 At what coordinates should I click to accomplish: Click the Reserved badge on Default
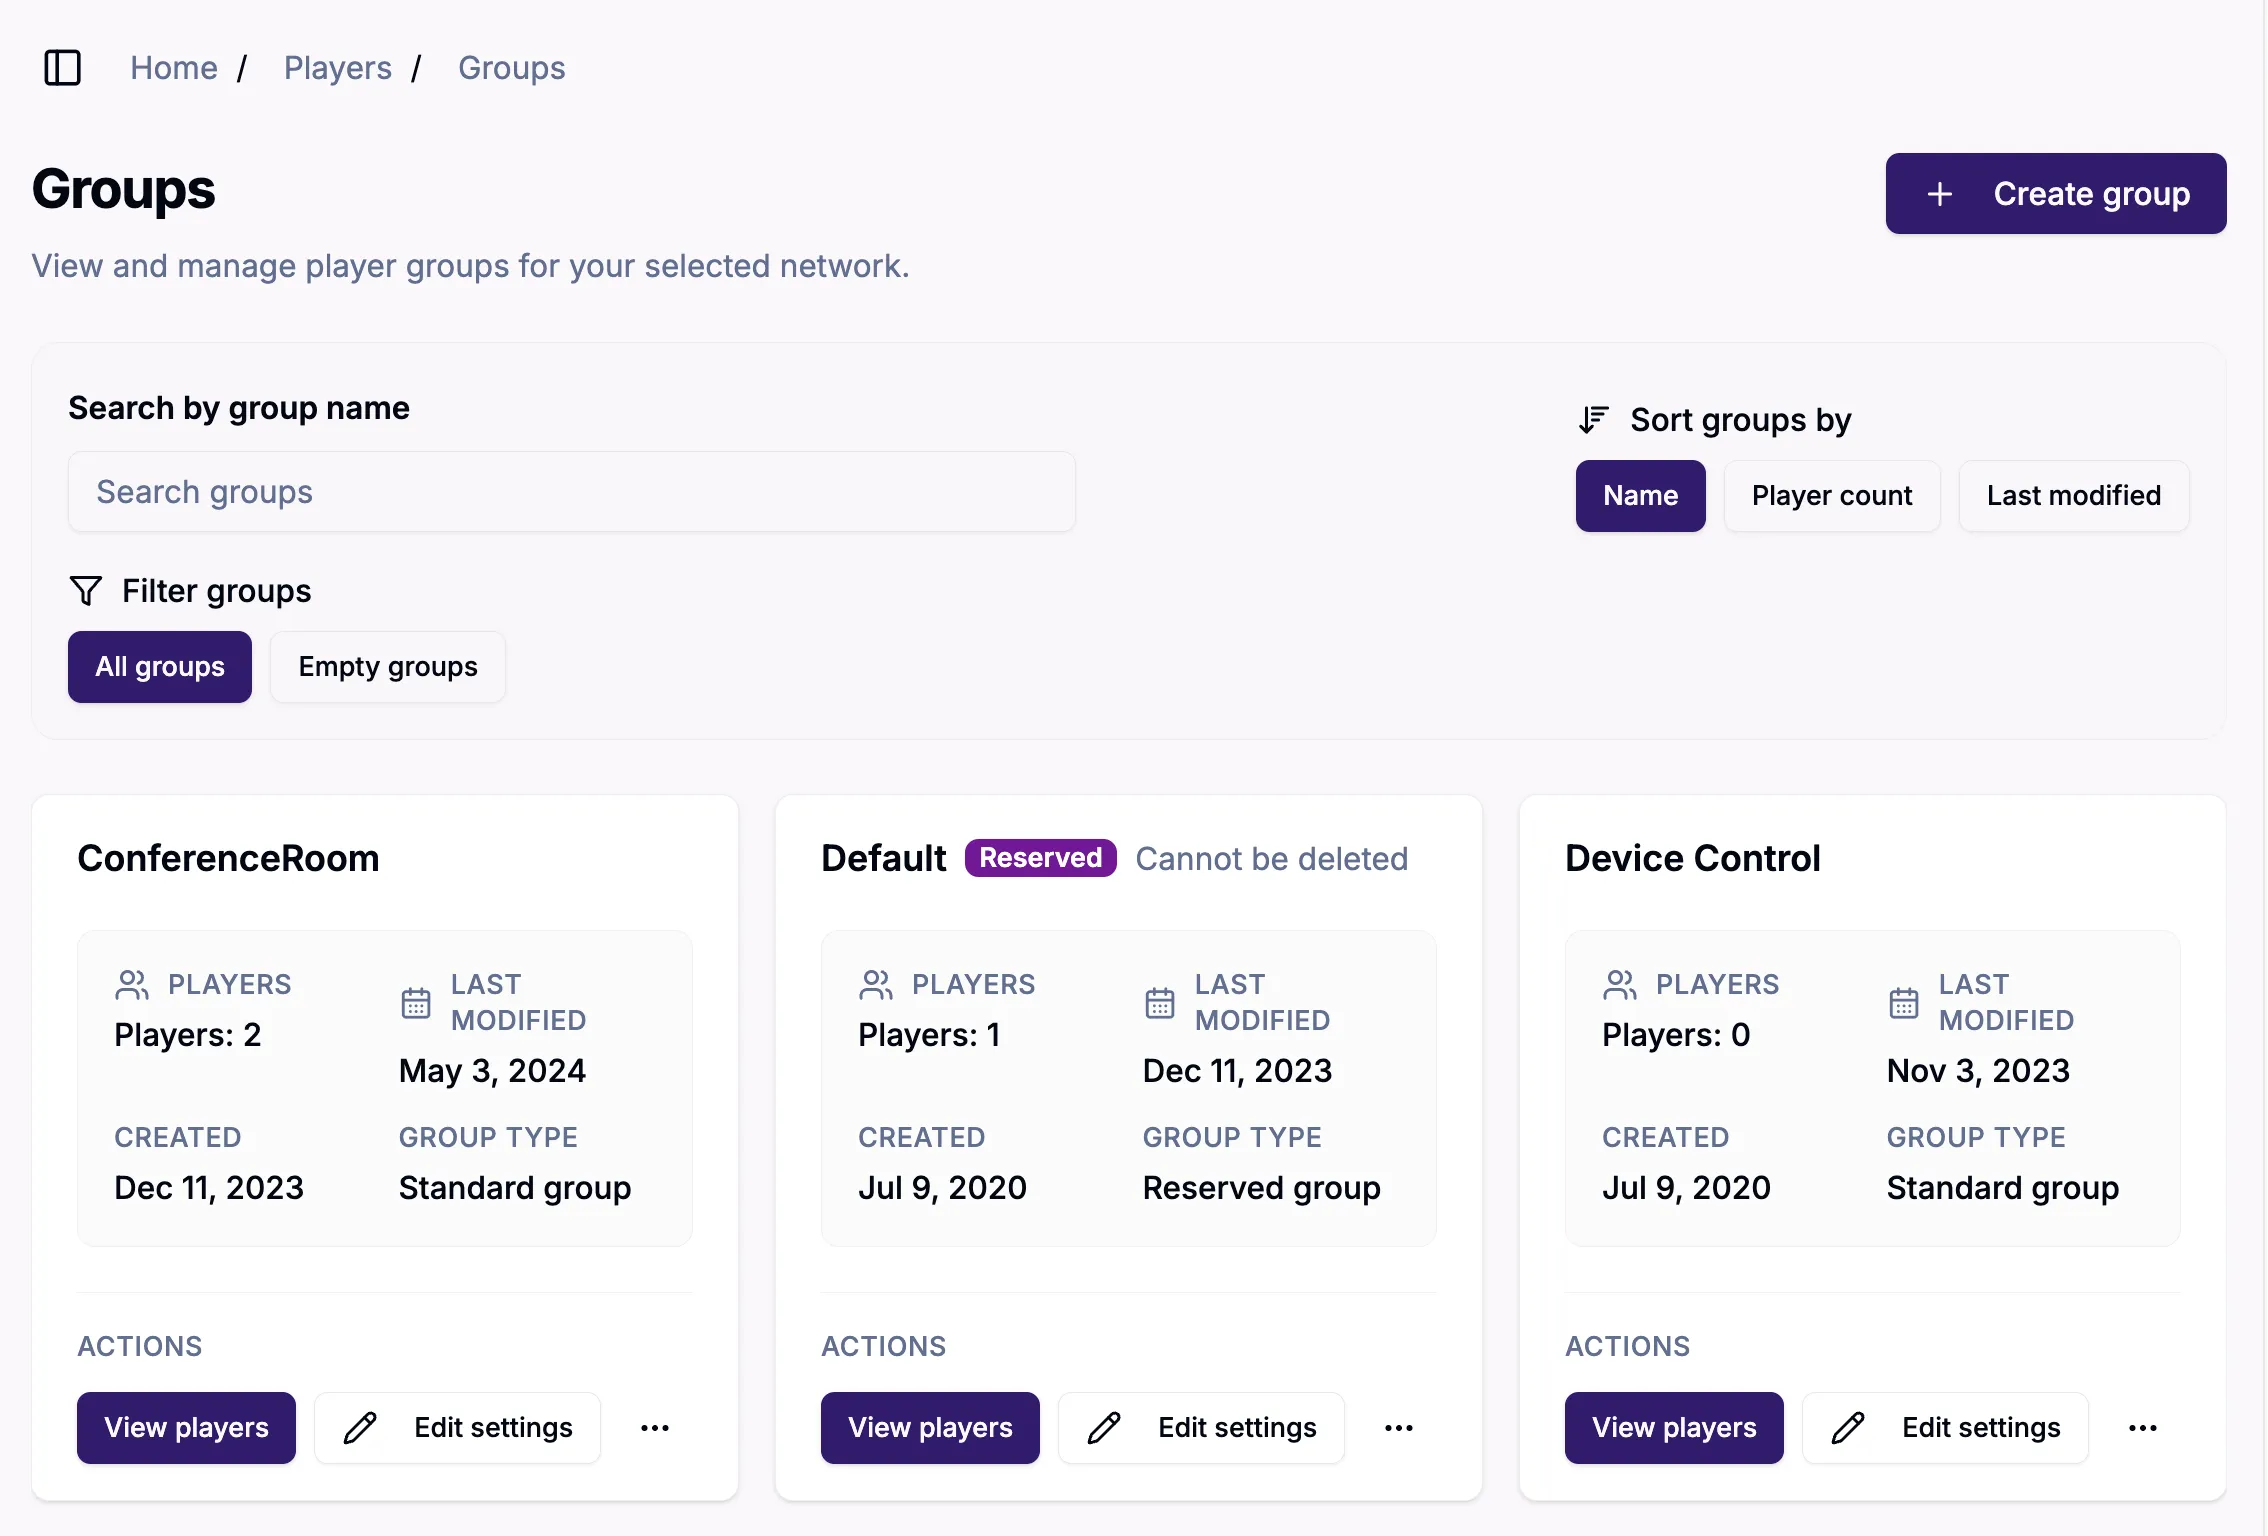(1041, 858)
